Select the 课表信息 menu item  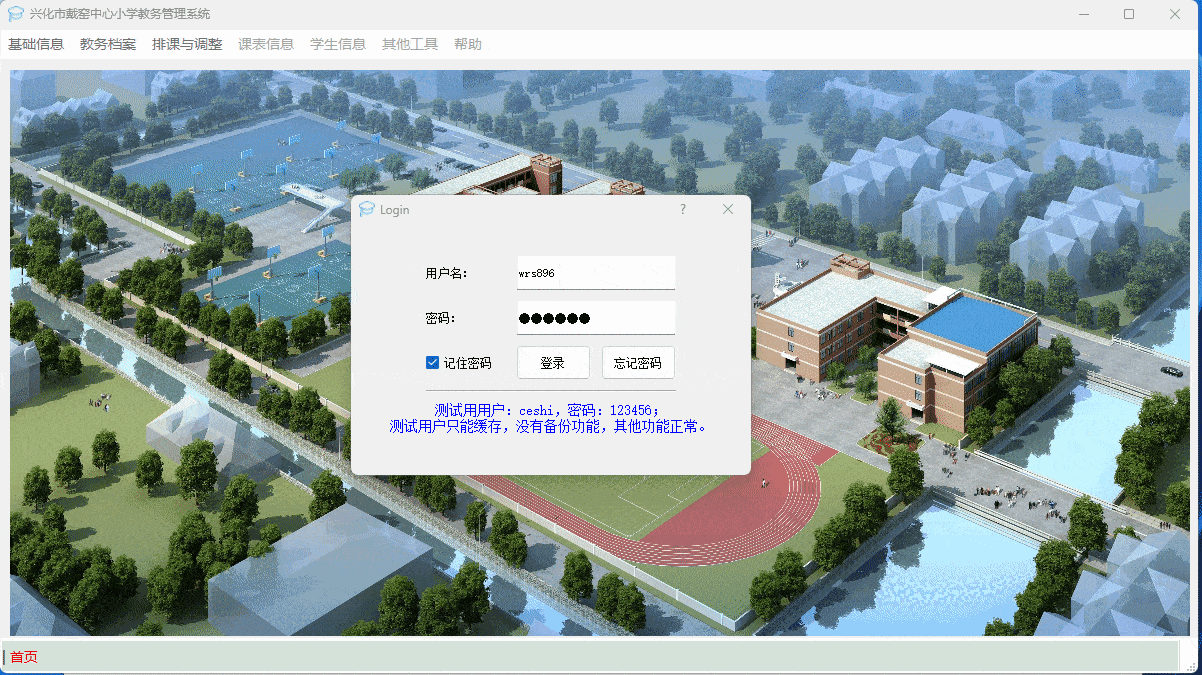[x=266, y=44]
